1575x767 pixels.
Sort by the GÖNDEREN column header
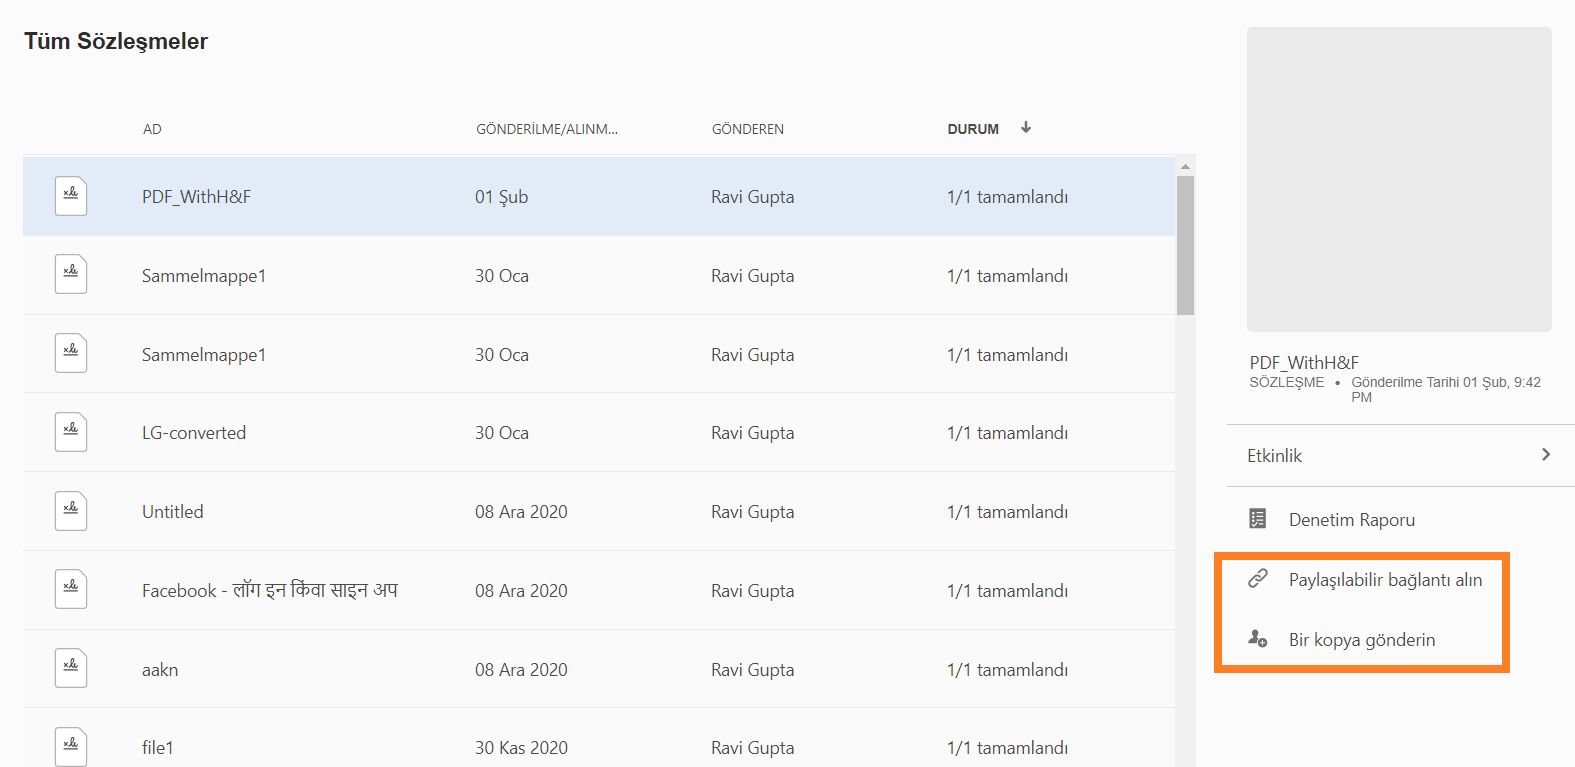pyautogui.click(x=748, y=129)
